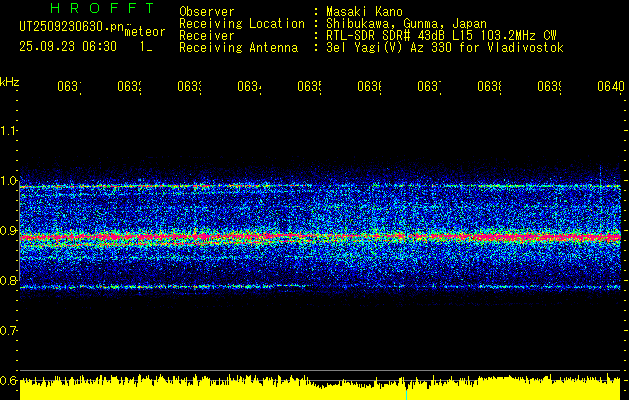Screen dimensions: 629x400
Task: Click the 0.7 kHz frequency label
Action: 9,331
